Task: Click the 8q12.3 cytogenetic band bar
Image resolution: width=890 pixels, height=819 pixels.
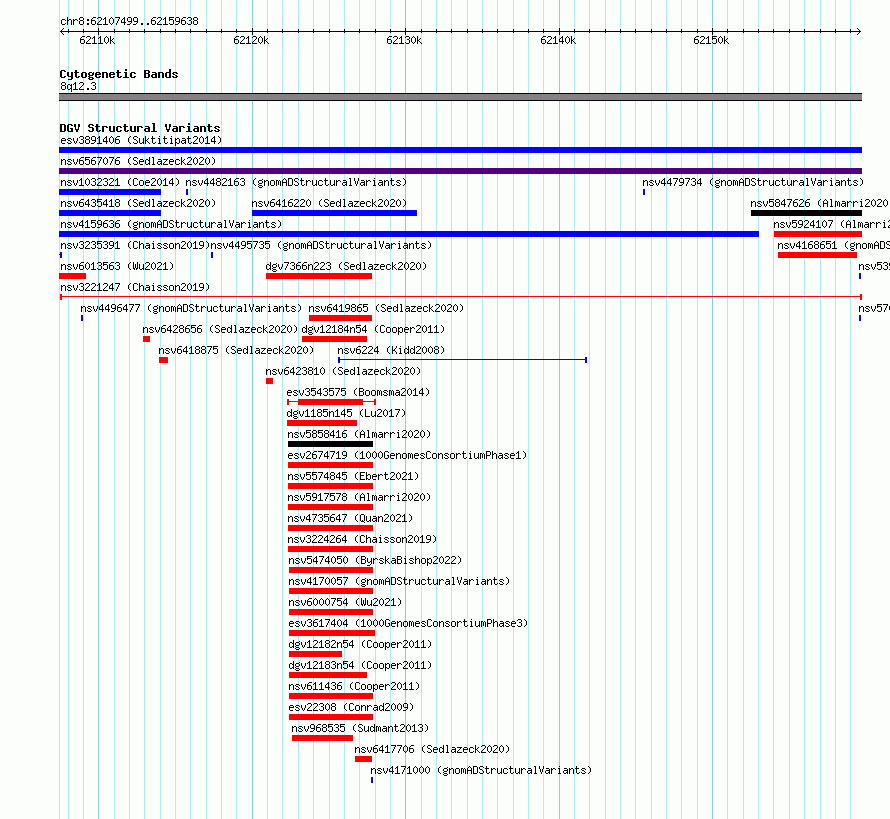Action: coord(460,97)
